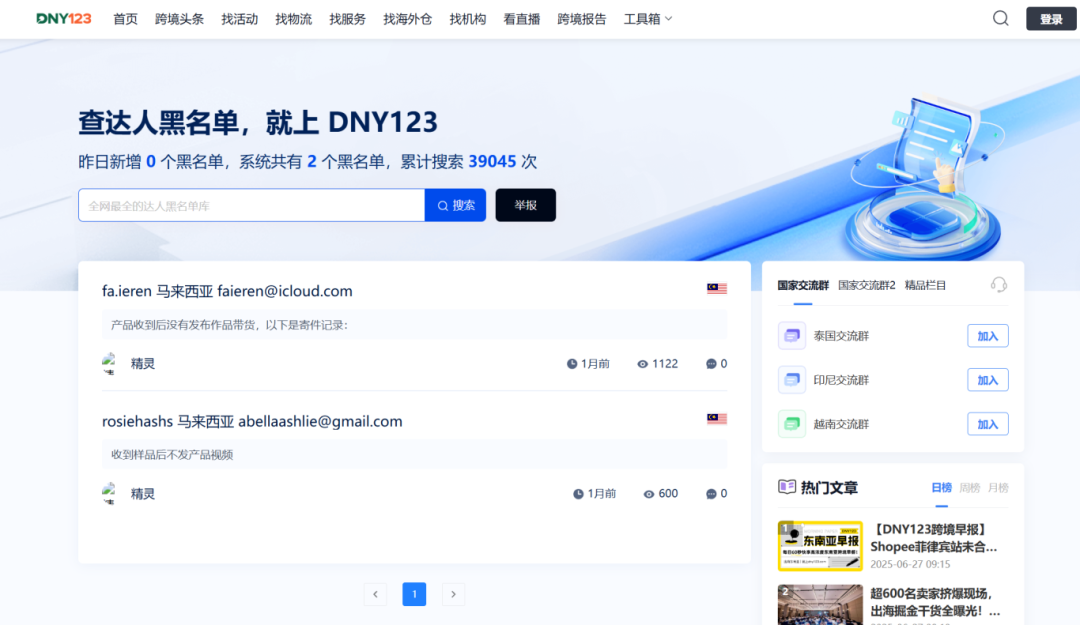The image size is (1080, 625).
Task: Open 看直播 in navigation
Action: pyautogui.click(x=521, y=19)
